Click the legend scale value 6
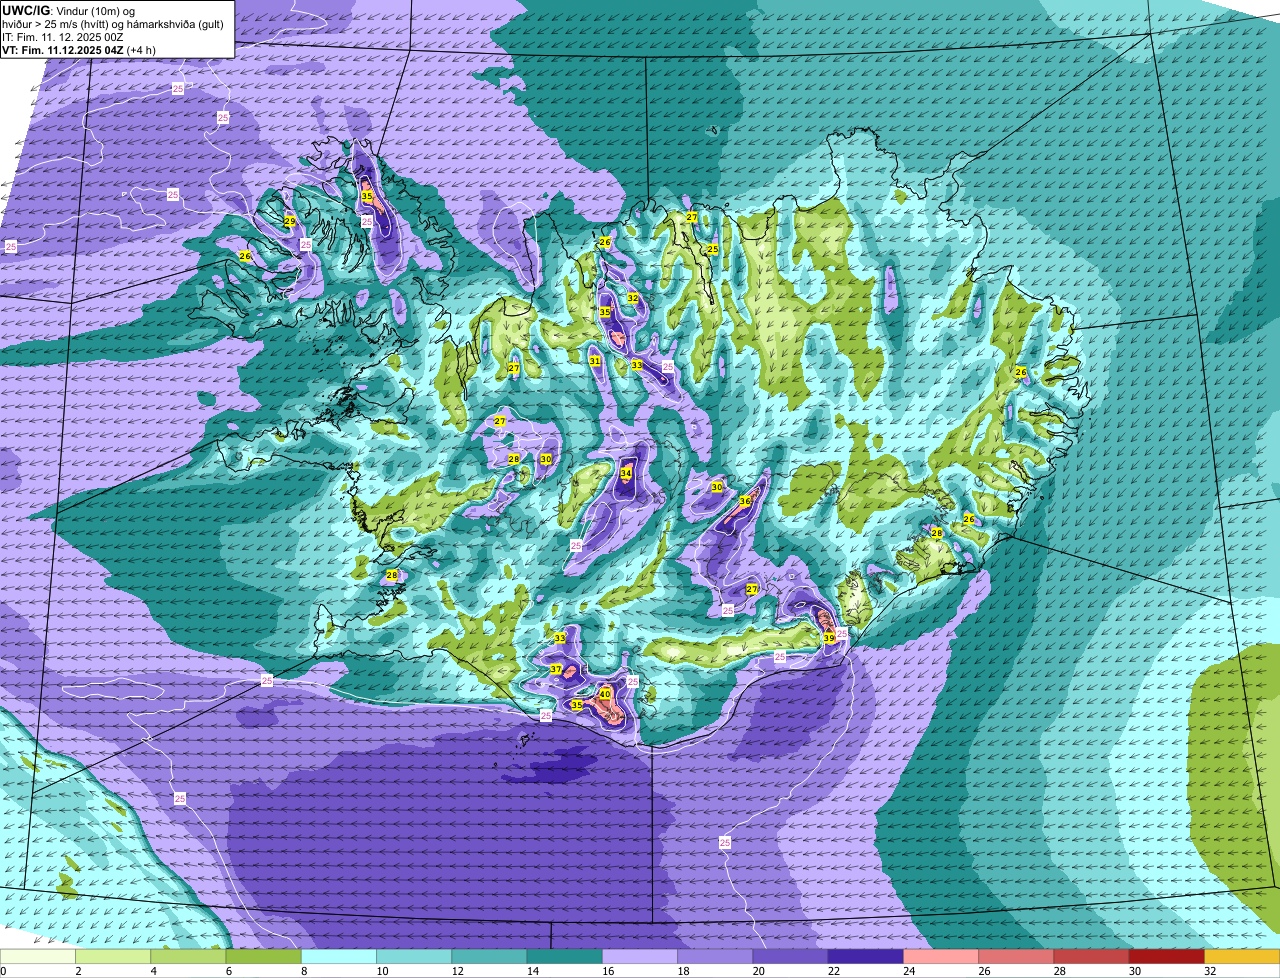Screen dimensions: 1280x978 click(x=227, y=971)
